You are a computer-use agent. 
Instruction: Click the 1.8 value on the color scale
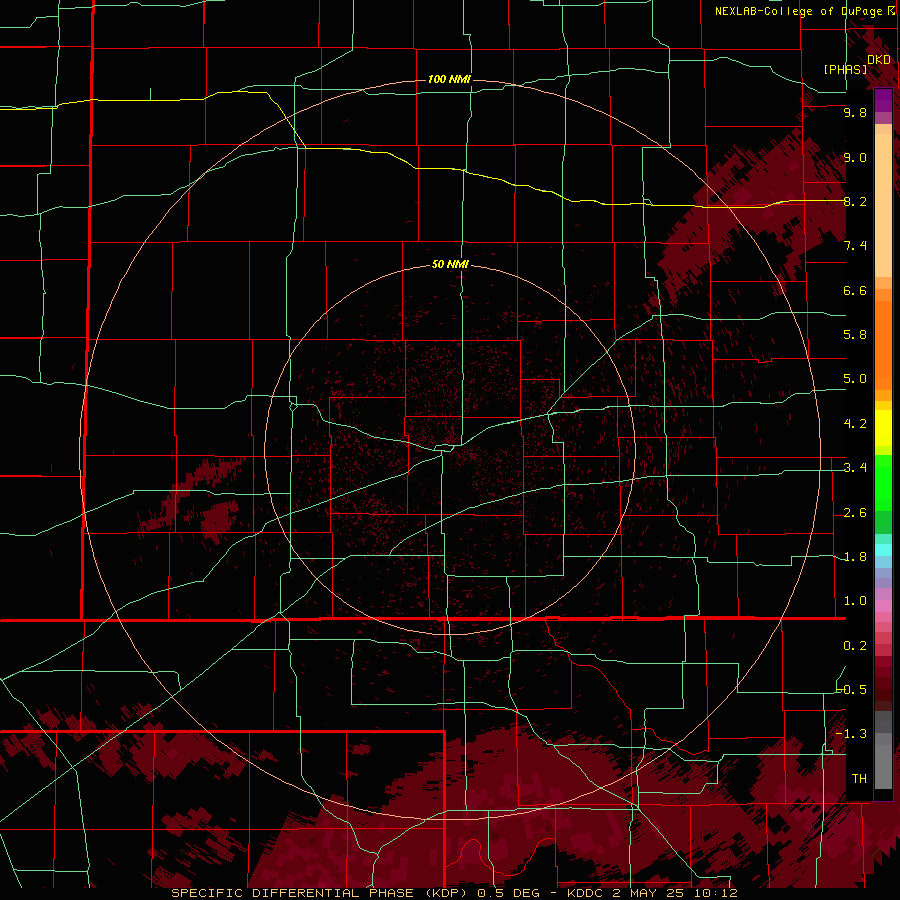[855, 557]
